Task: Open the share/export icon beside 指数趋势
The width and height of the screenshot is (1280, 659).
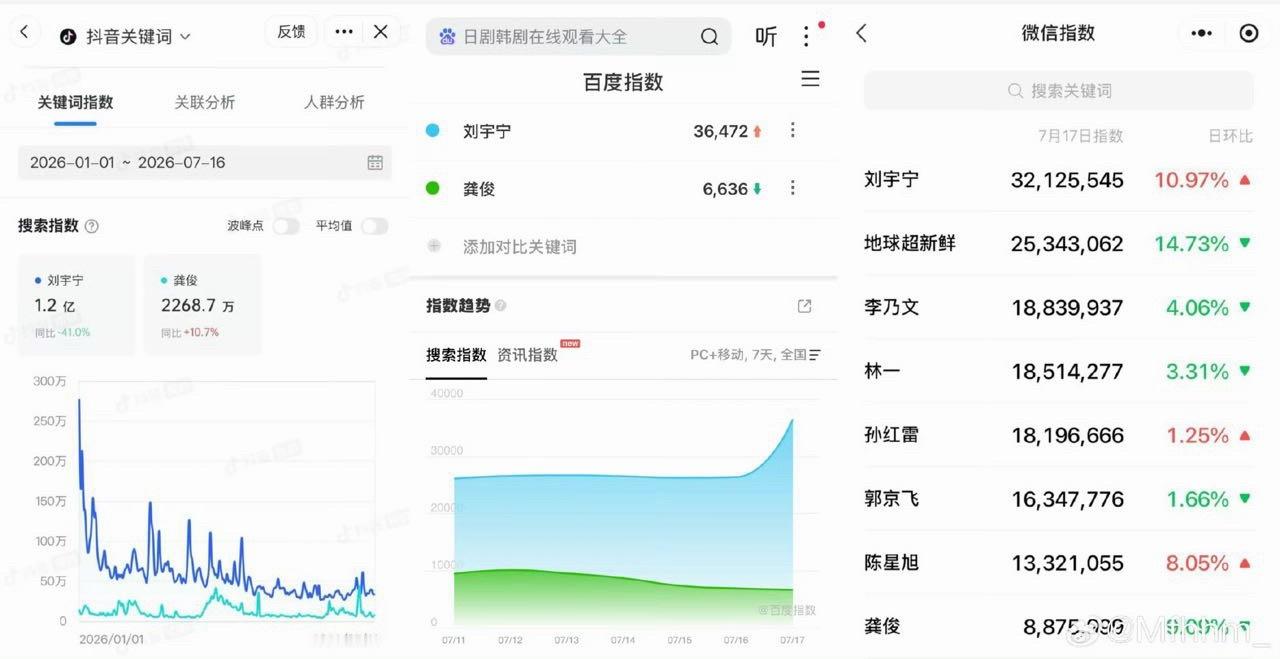Action: point(804,306)
